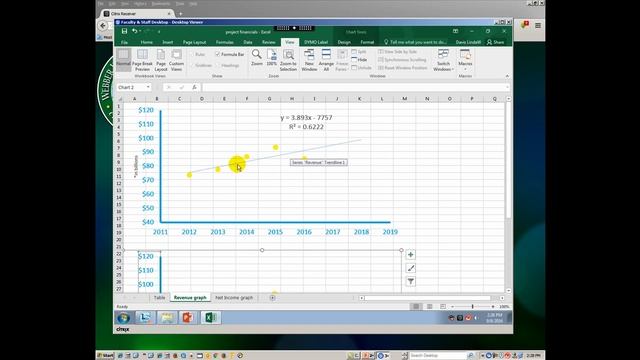Image resolution: width=640 pixels, height=360 pixels.
Task: Open the DYMO Label tab
Action: pos(316,42)
